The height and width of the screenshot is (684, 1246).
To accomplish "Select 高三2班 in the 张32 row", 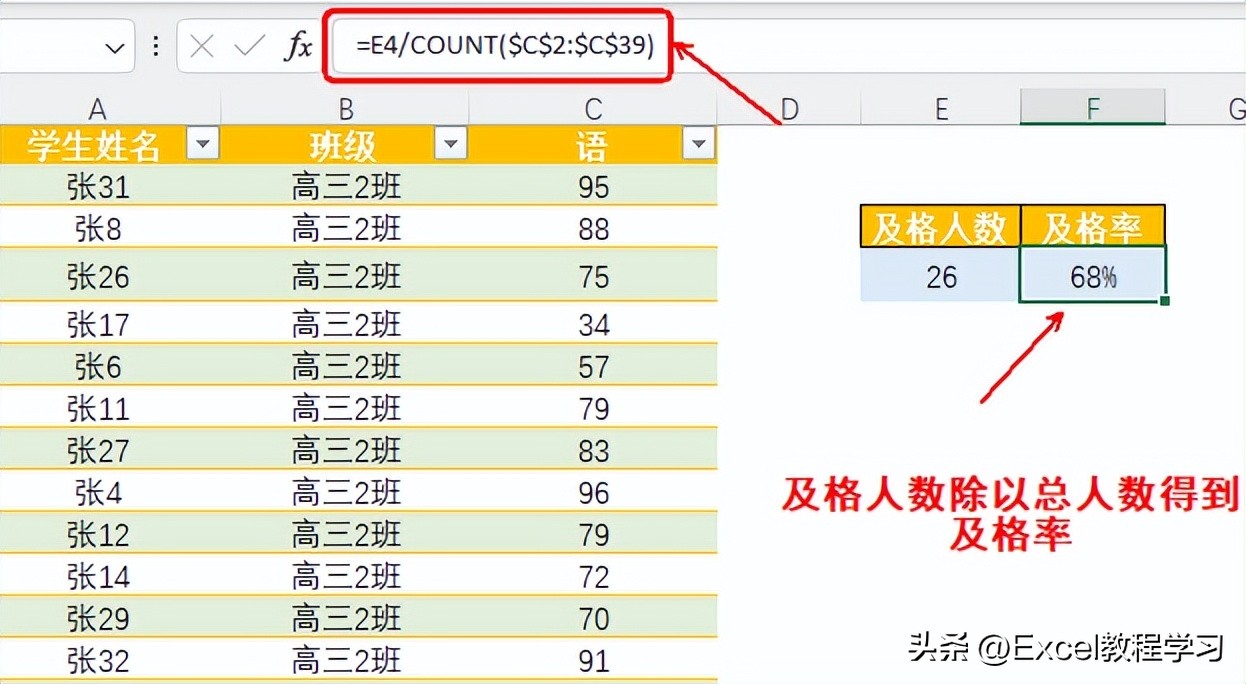I will pos(346,660).
